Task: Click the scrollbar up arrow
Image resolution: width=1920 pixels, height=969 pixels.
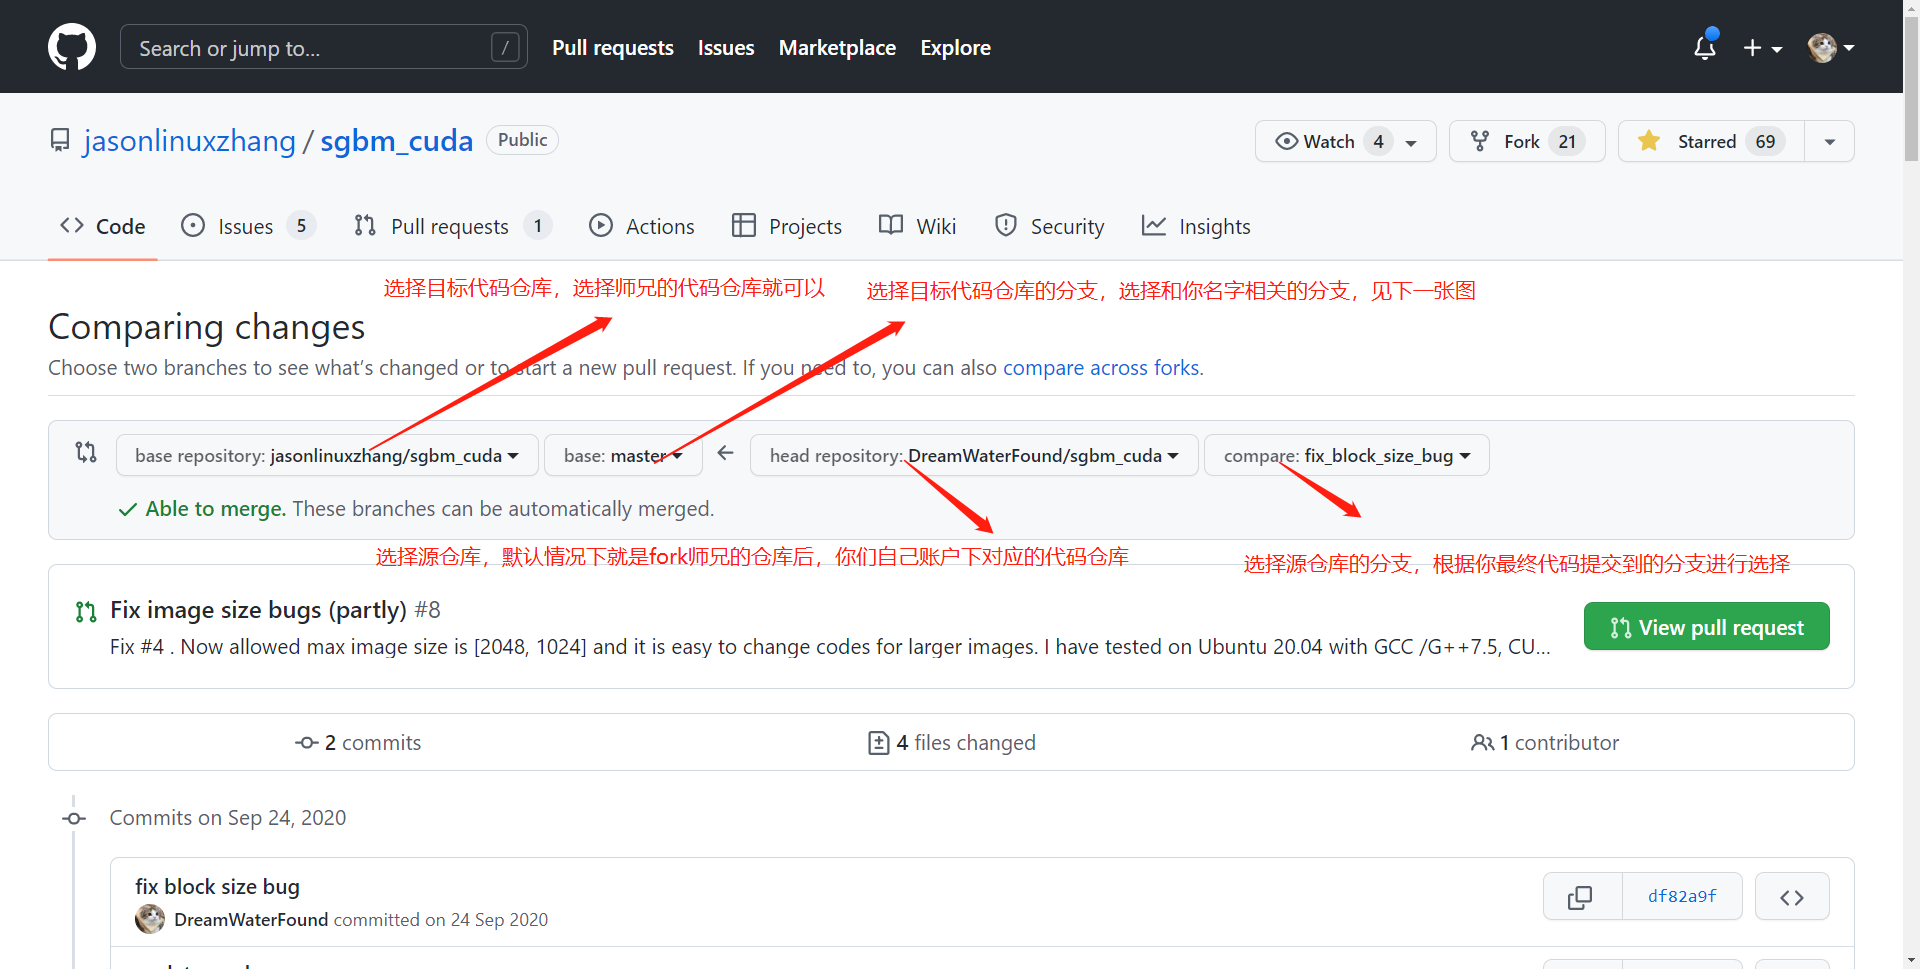Action: coord(1911,8)
